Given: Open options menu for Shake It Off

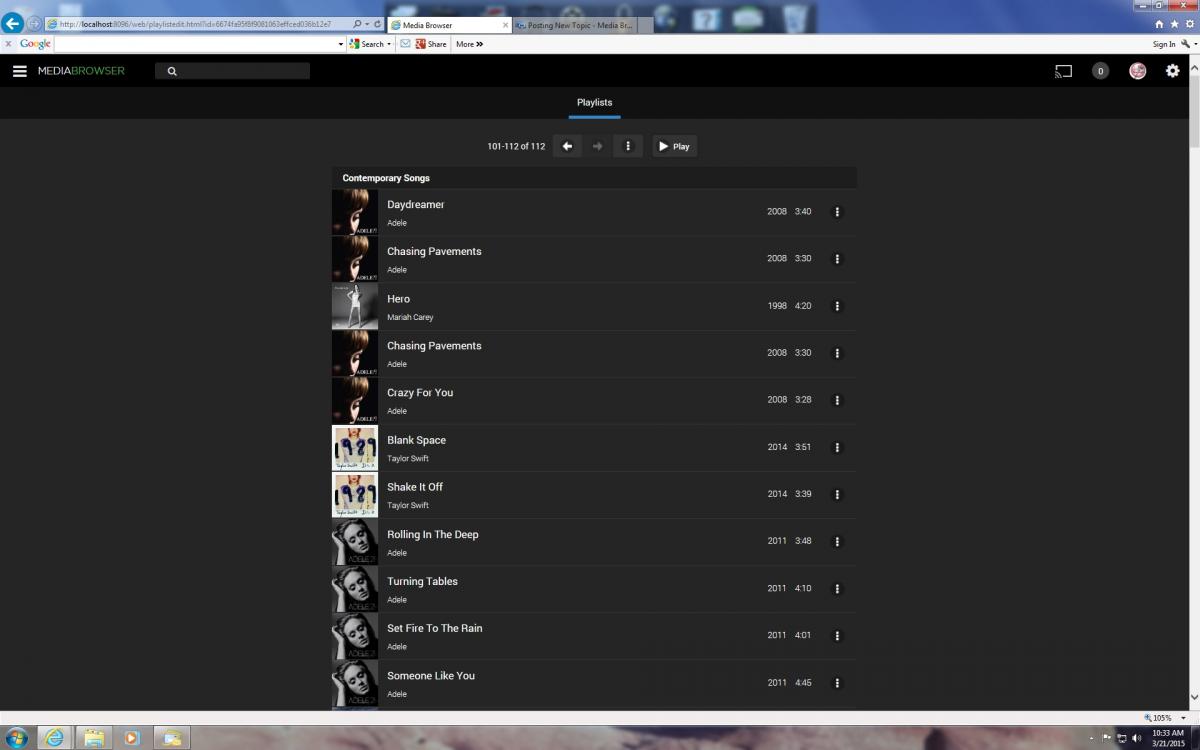Looking at the screenshot, I should coord(838,494).
